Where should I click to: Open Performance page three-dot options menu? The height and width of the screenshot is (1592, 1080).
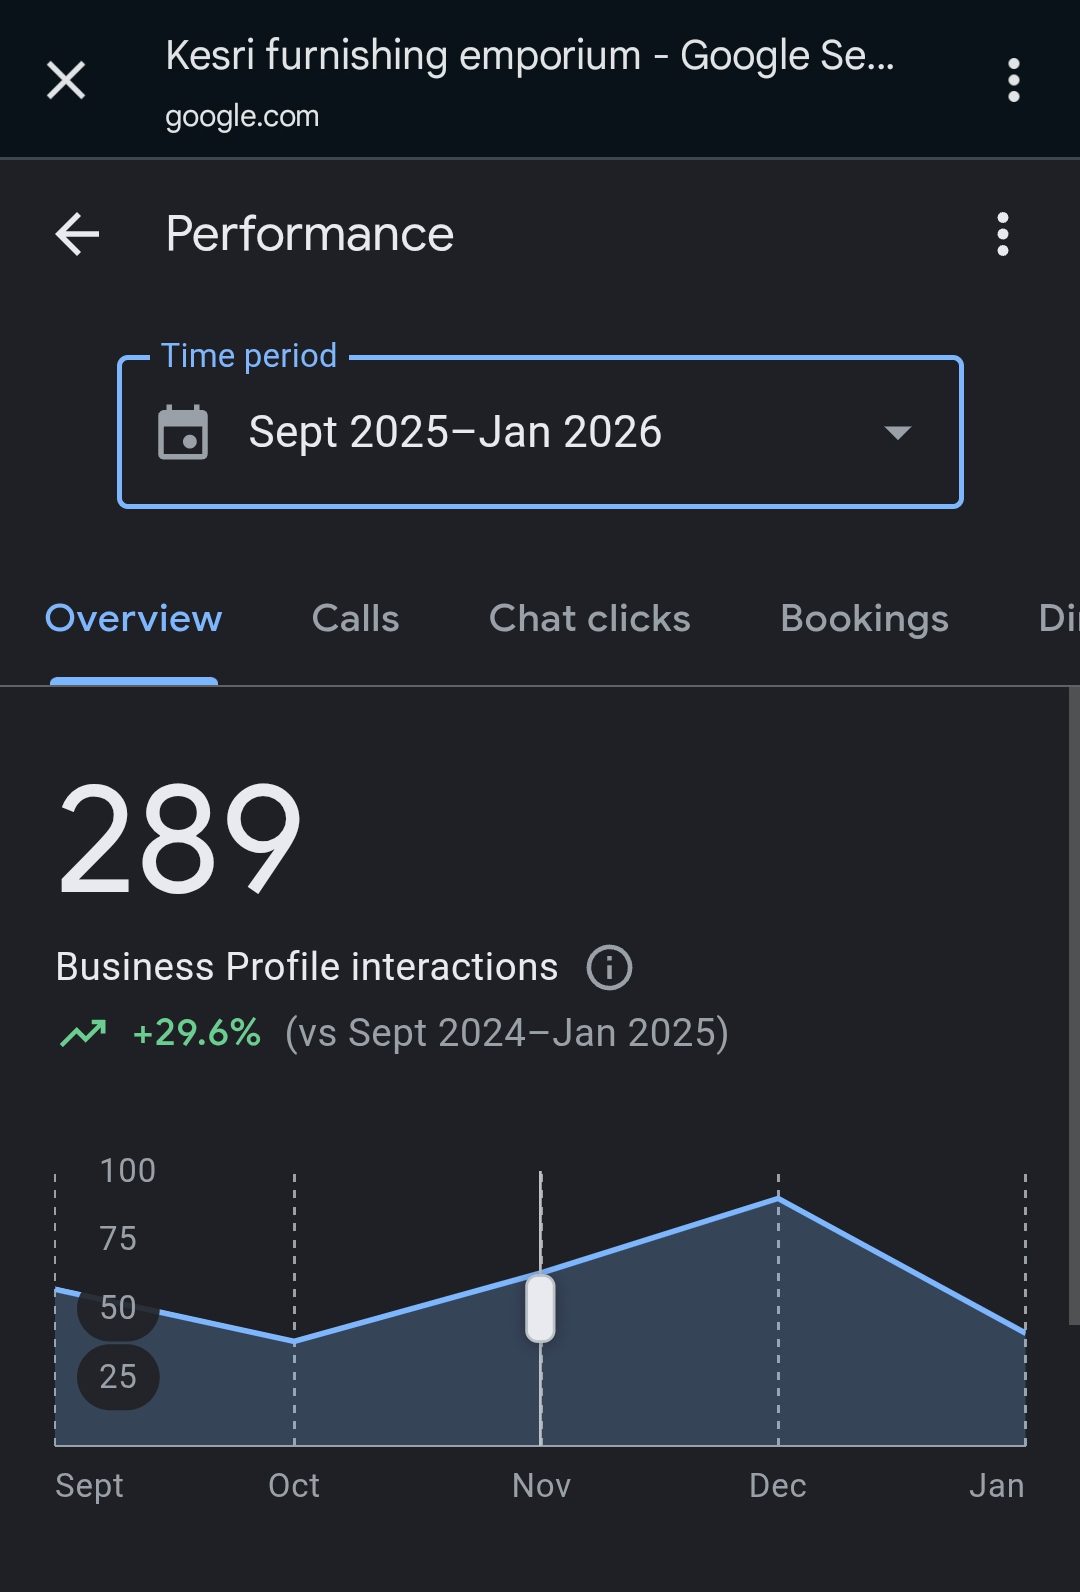[x=1002, y=235]
